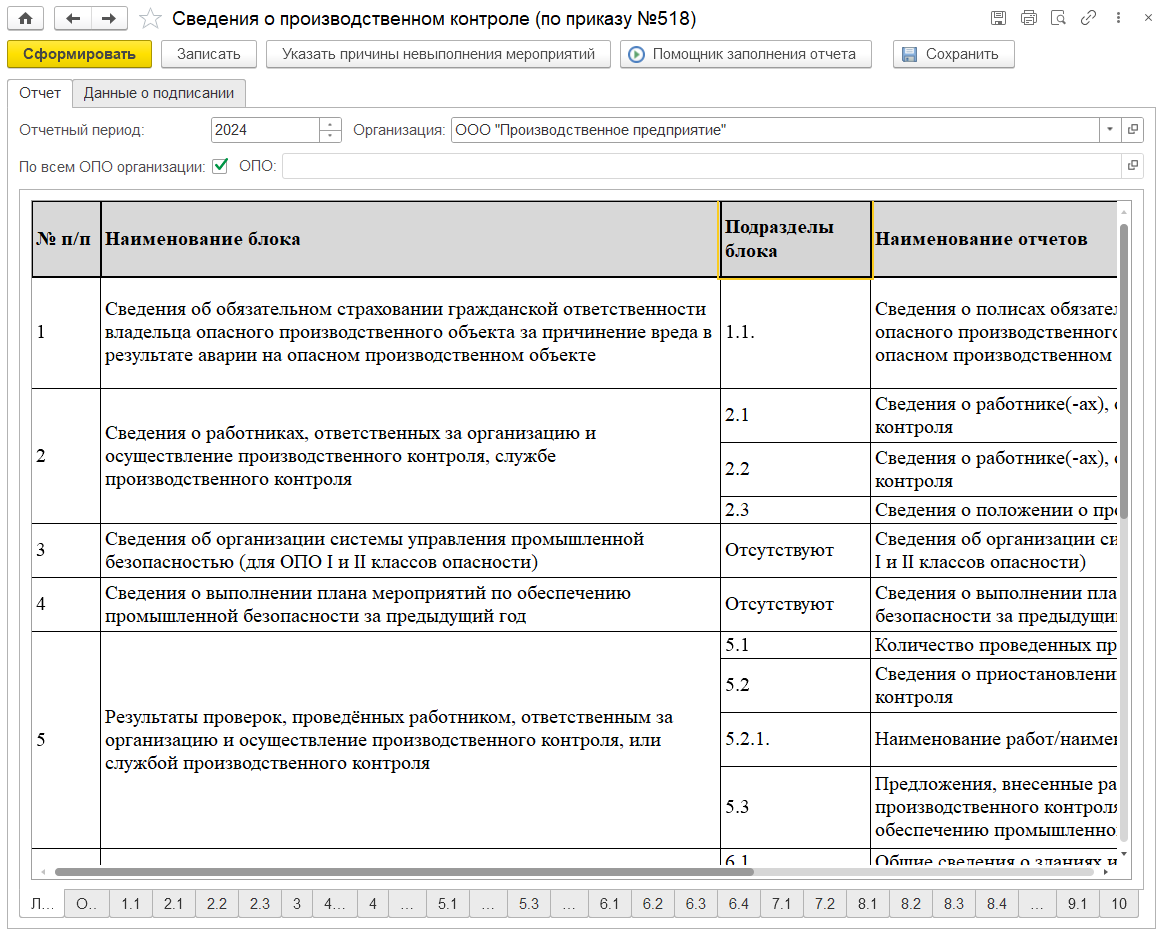Open print preview with the magnifier icon
The width and height of the screenshot is (1162, 937).
point(1059,19)
